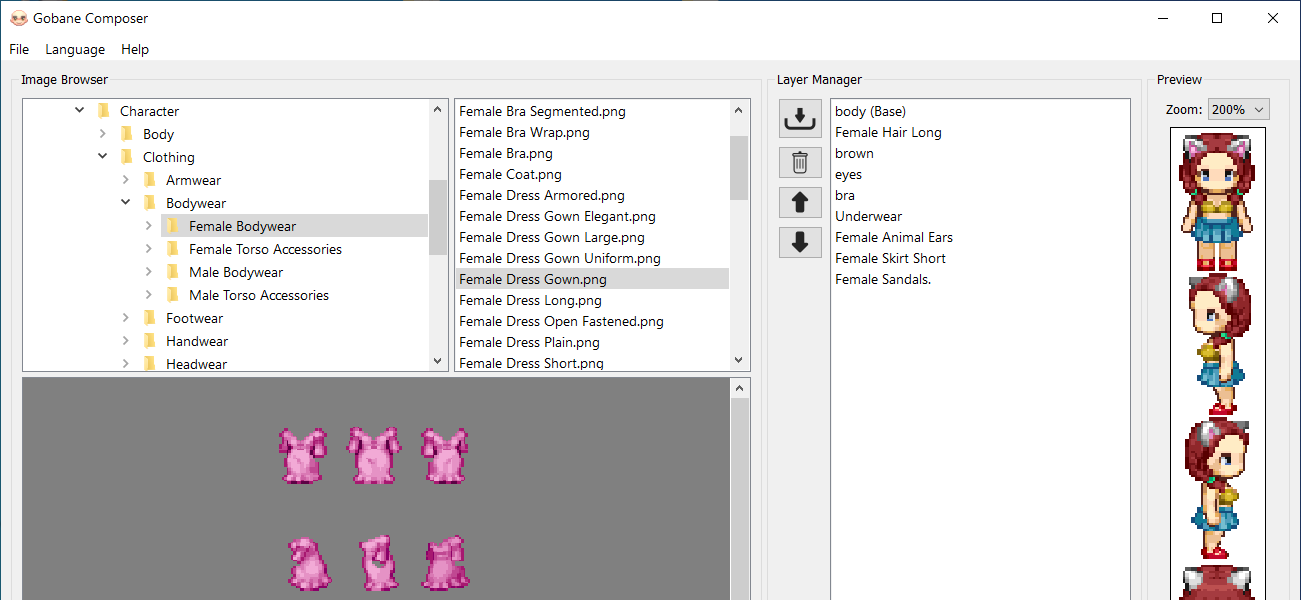Screen dimensions: 1301x600
Task: Click folder tree scrollbar up arrow
Action: pyautogui.click(x=437, y=110)
